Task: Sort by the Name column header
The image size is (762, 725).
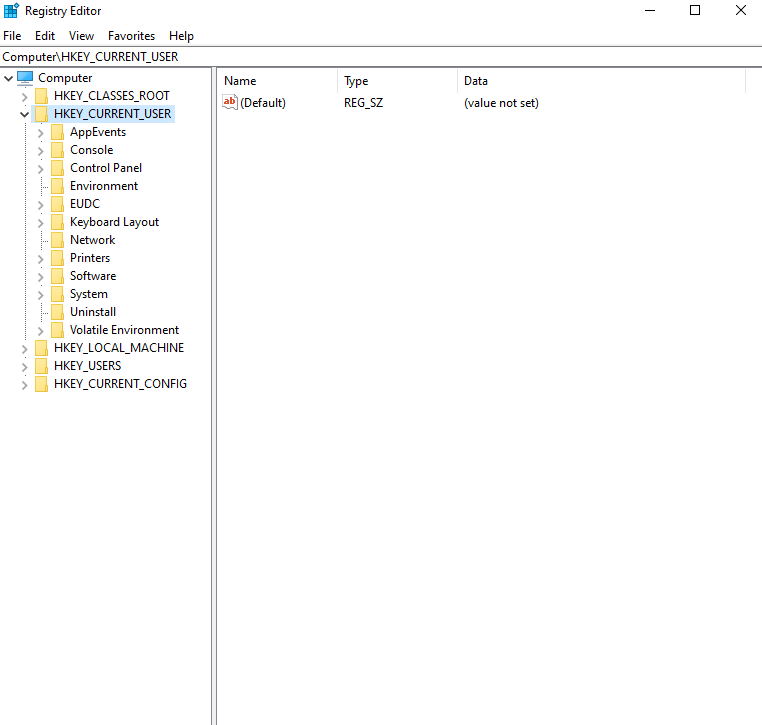Action: 277,81
